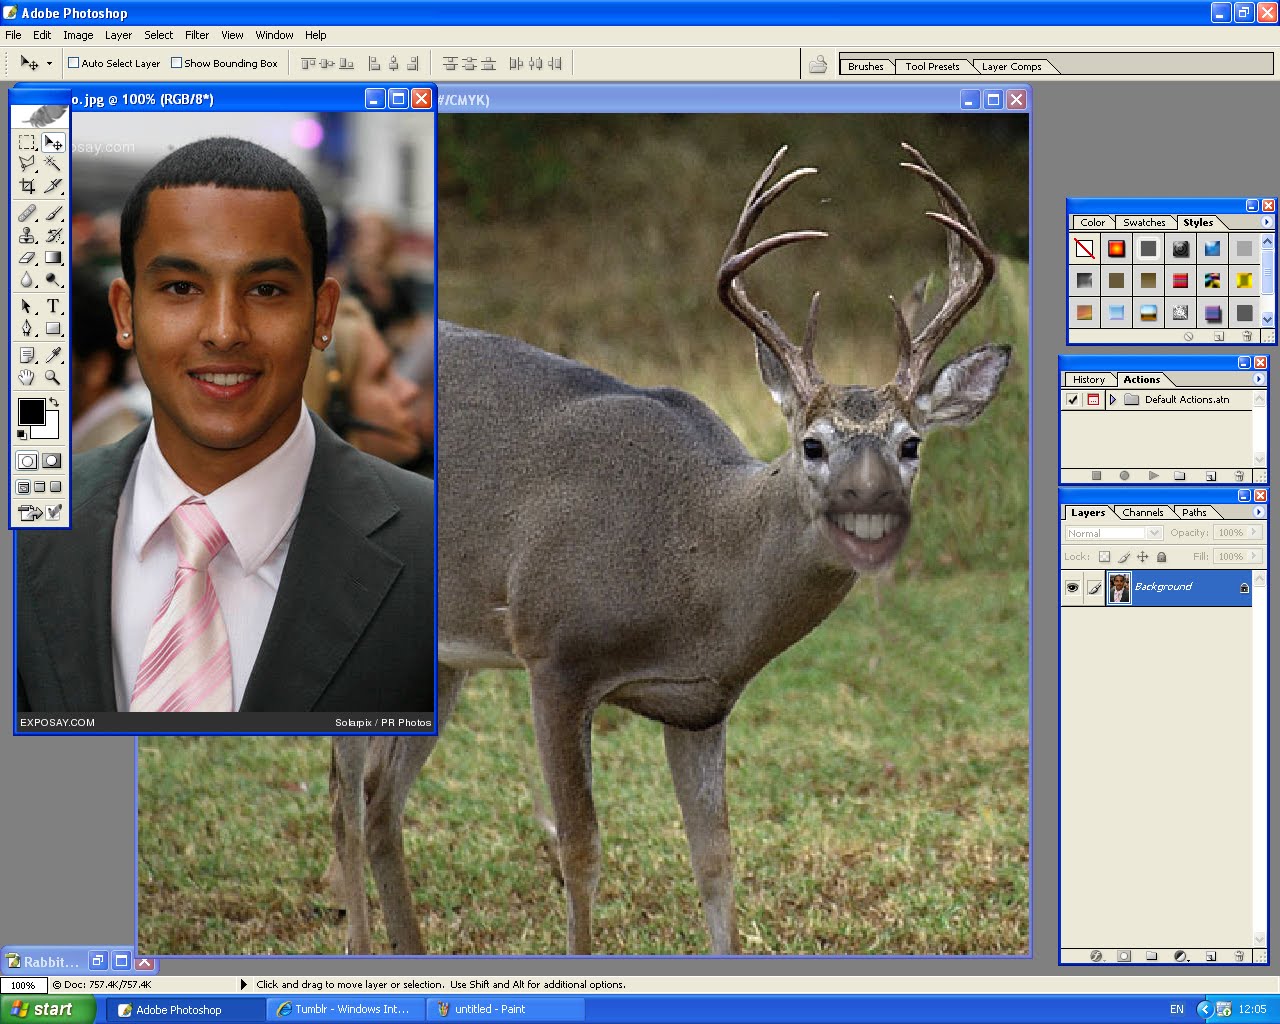Screen dimensions: 1280x1024
Task: Open the Brushes palette well tab
Action: pyautogui.click(x=866, y=67)
